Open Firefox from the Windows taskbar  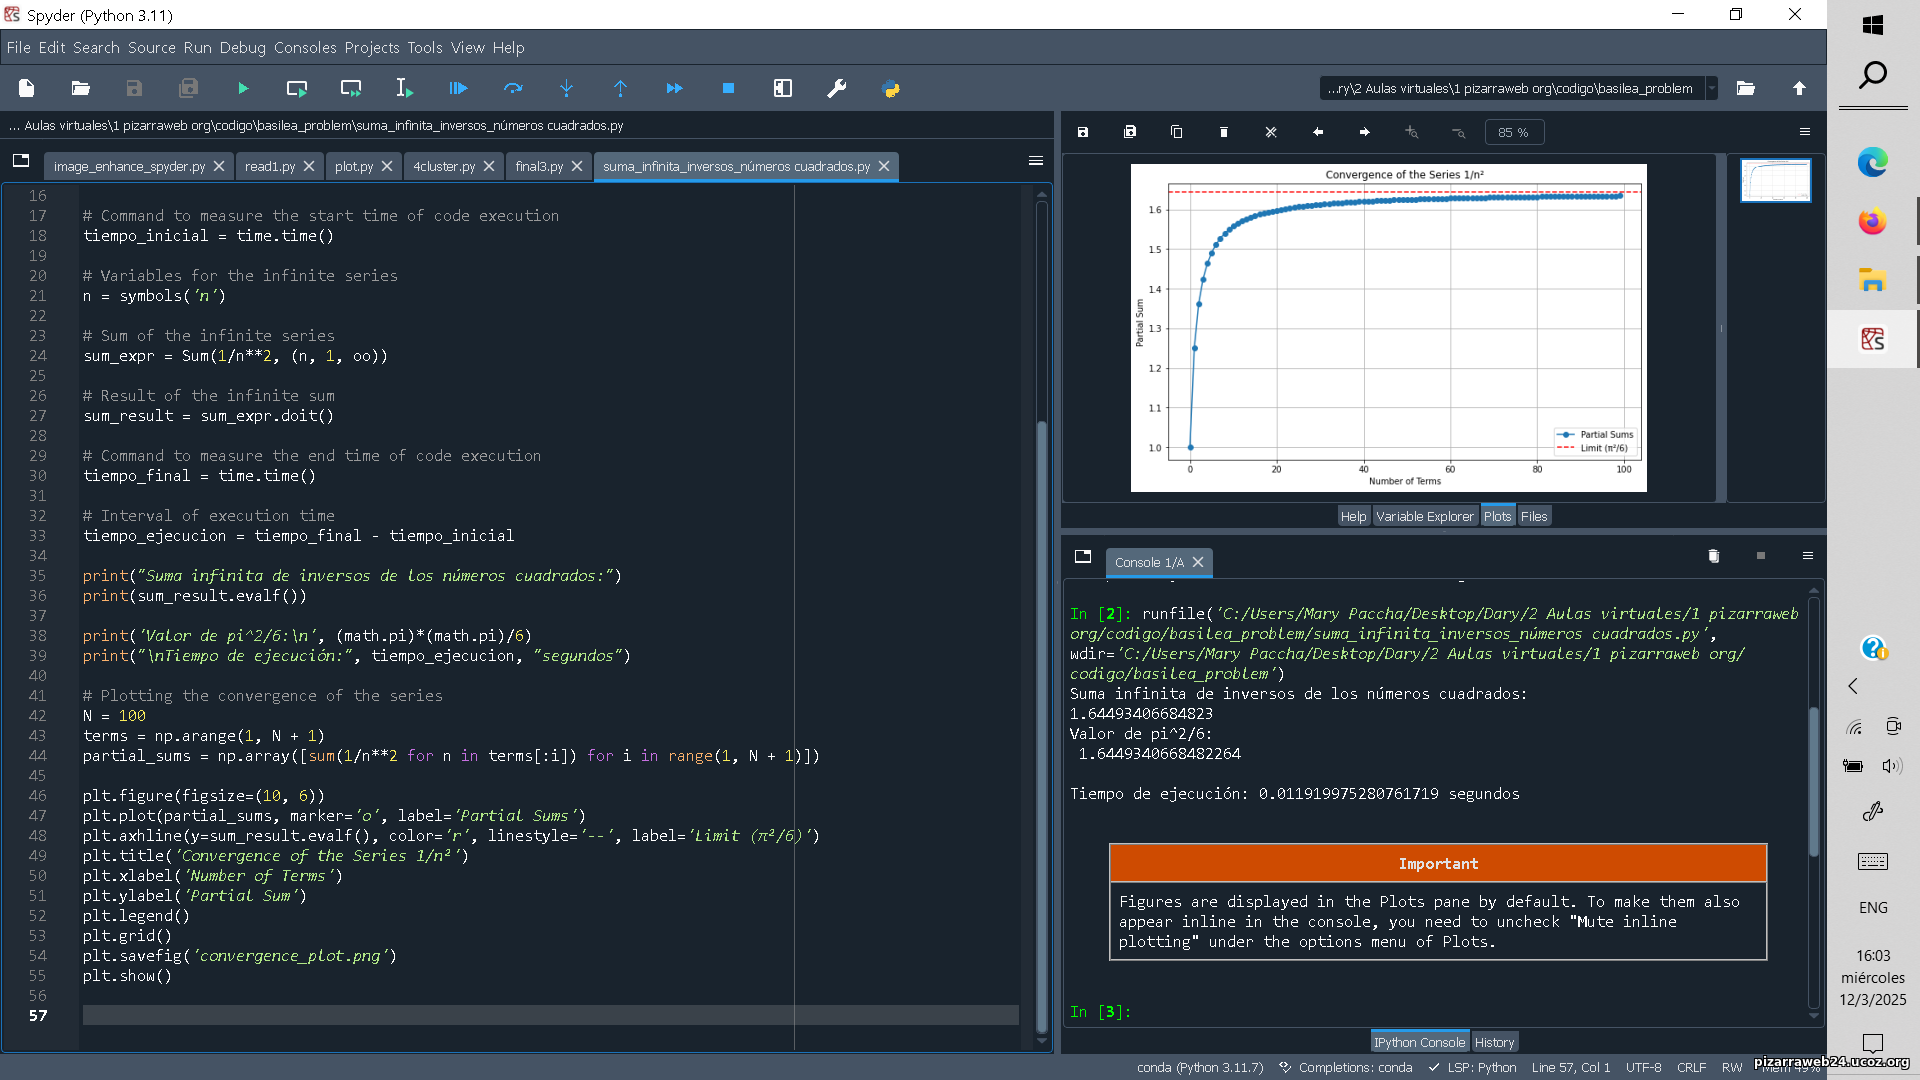click(x=1872, y=222)
